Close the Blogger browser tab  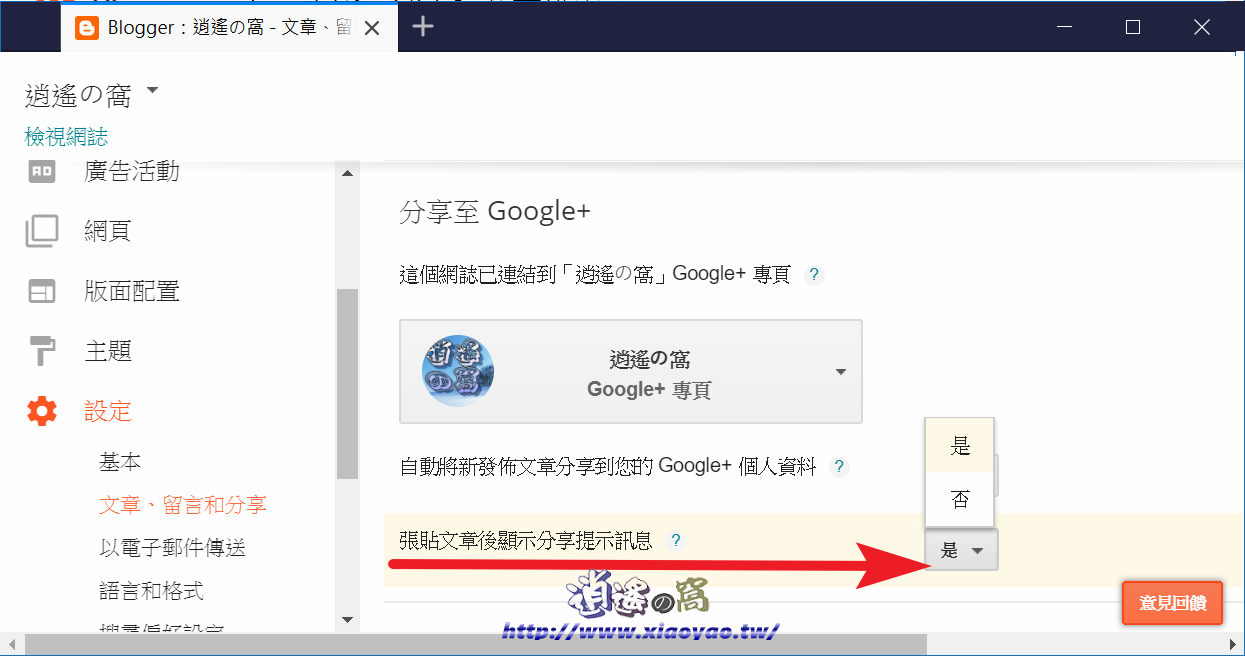(x=372, y=28)
